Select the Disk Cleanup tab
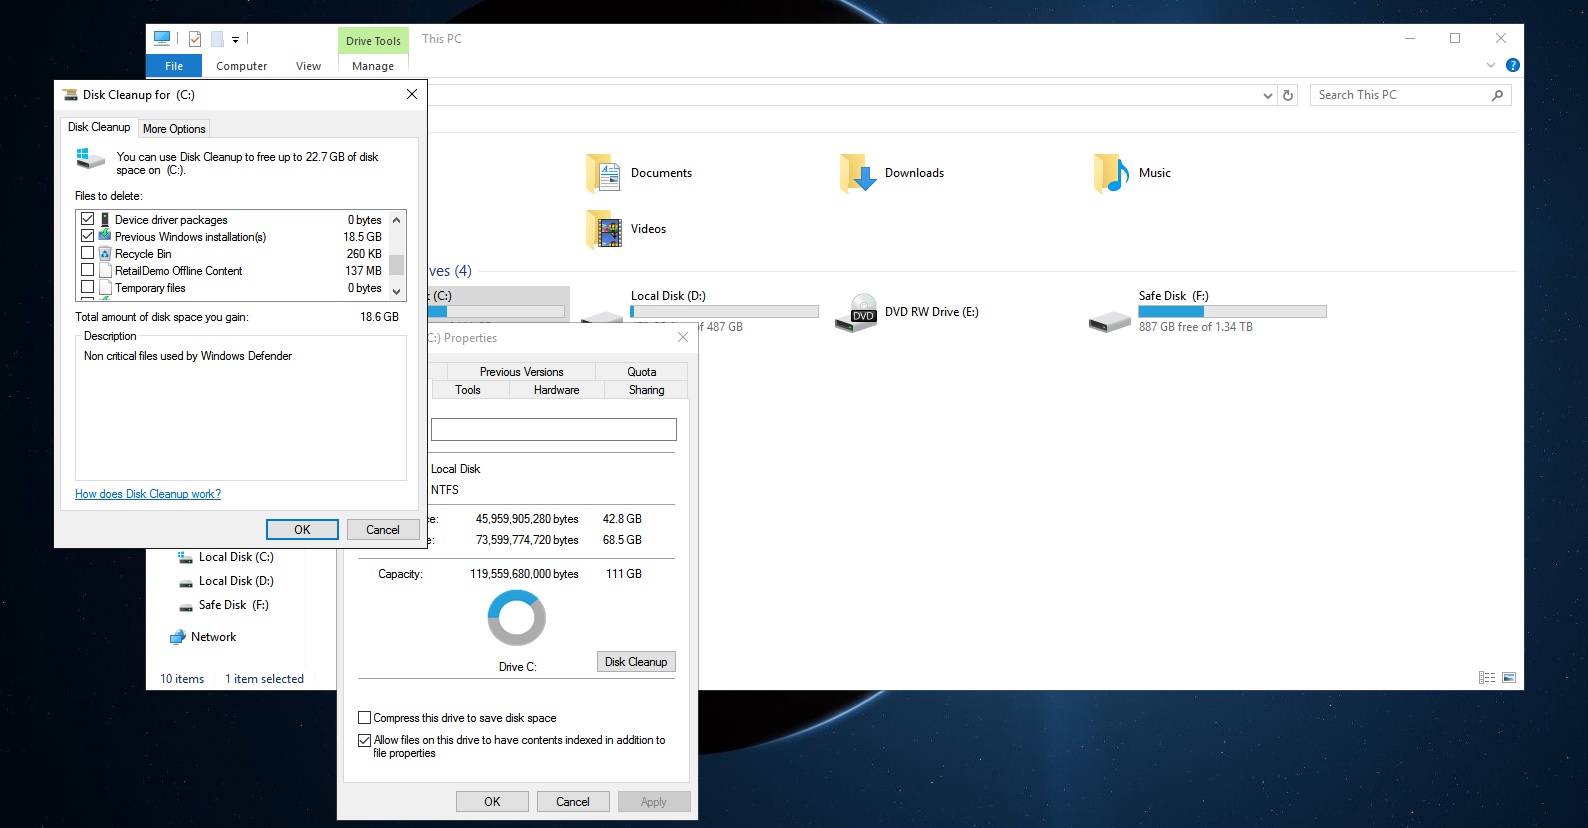This screenshot has height=828, width=1588. pos(99,127)
